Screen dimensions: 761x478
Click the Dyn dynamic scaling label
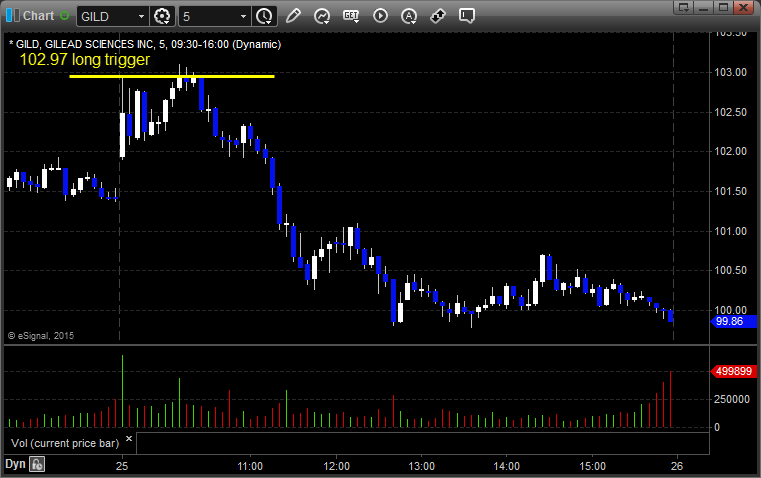(x=15, y=464)
